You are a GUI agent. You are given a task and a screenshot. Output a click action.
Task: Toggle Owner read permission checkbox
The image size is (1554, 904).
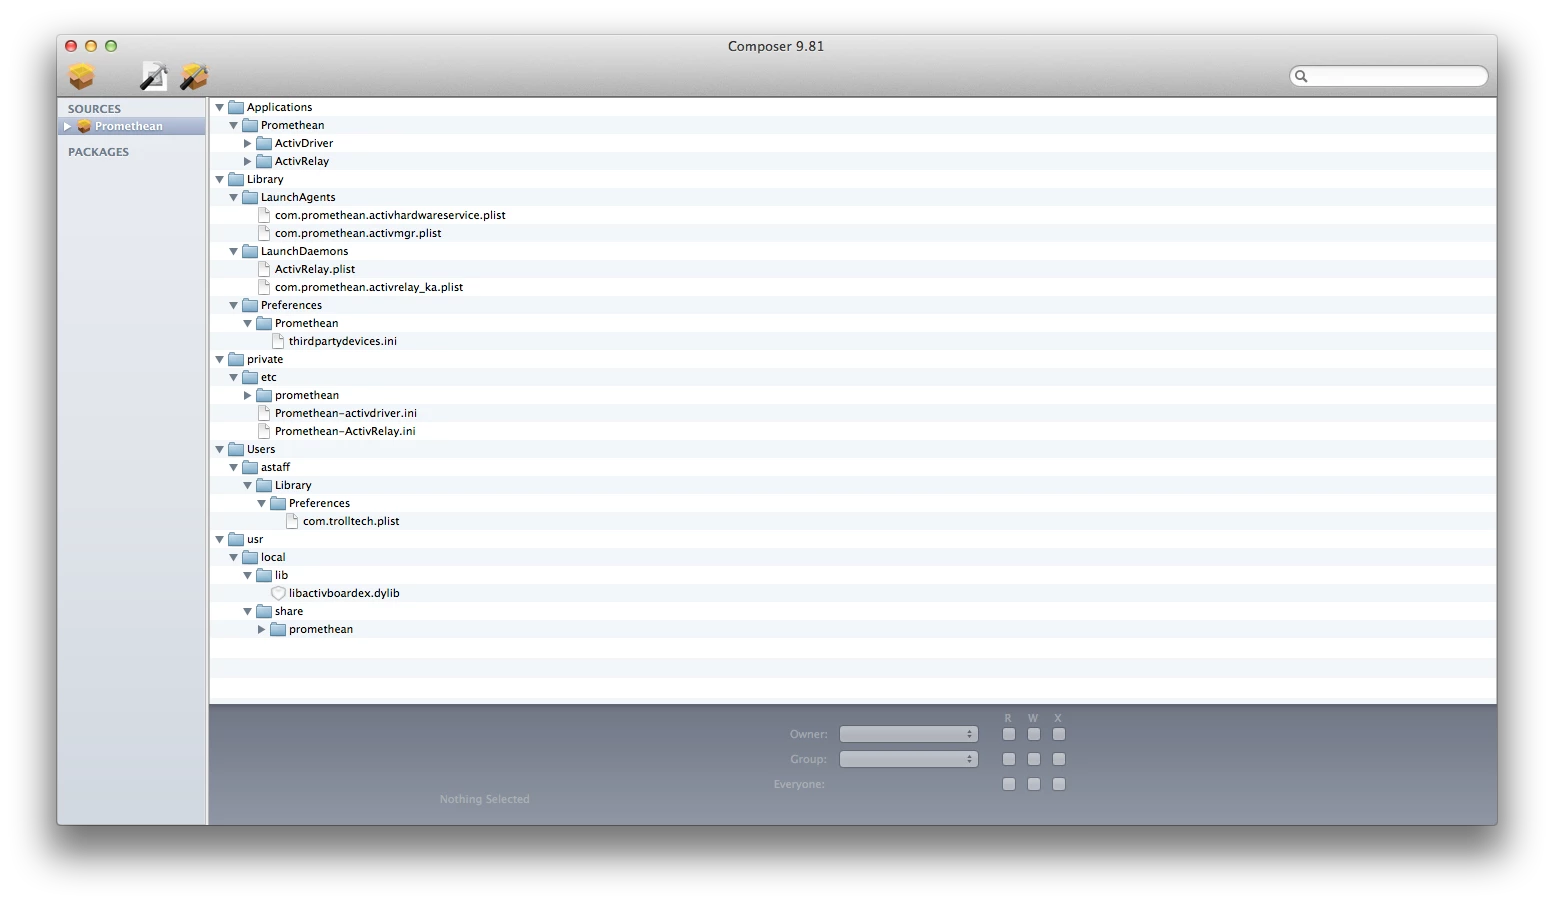coord(1009,734)
